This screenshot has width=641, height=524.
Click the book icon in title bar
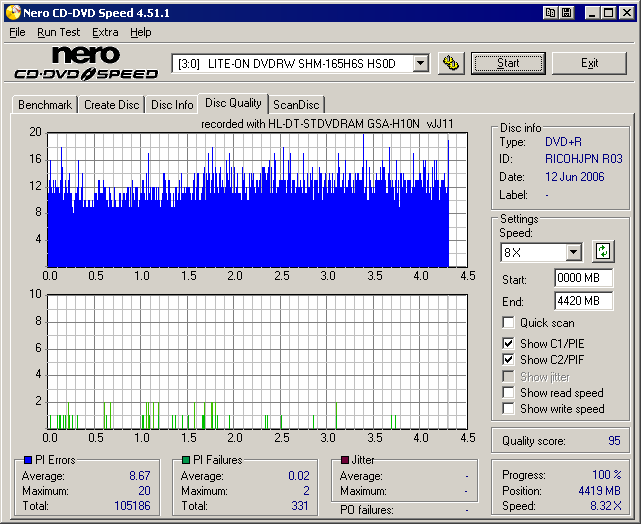pos(550,13)
